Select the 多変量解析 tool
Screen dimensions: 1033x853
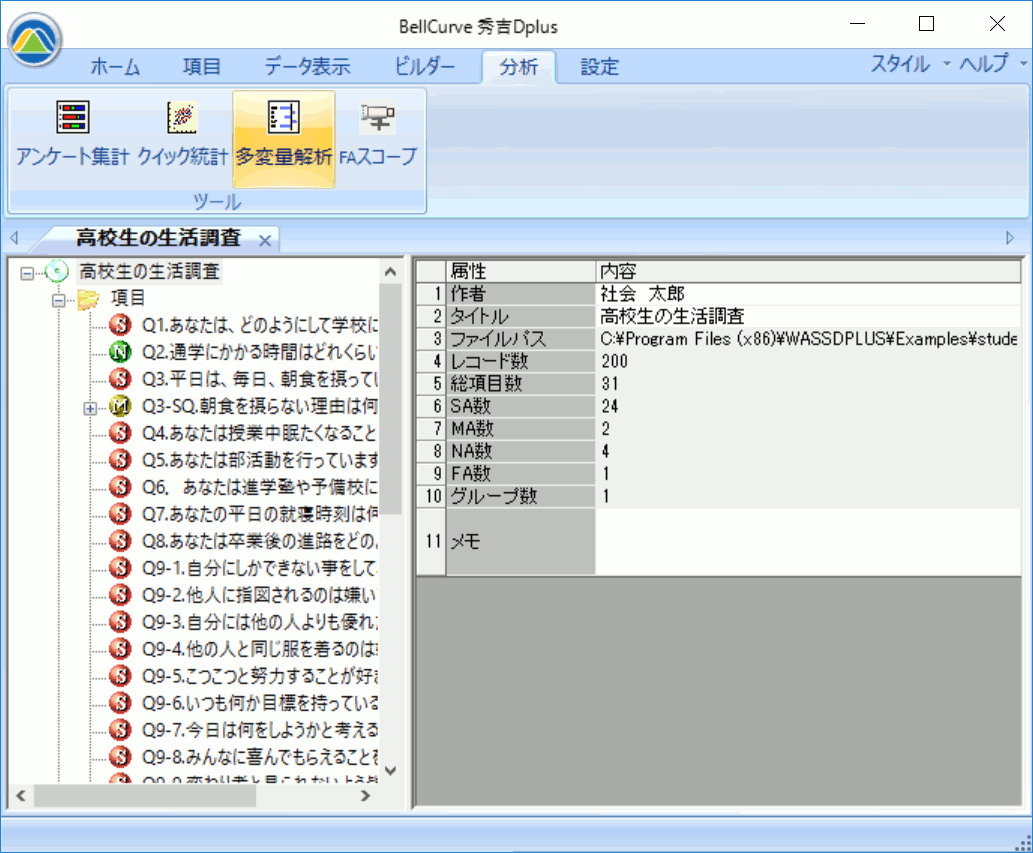[284, 139]
